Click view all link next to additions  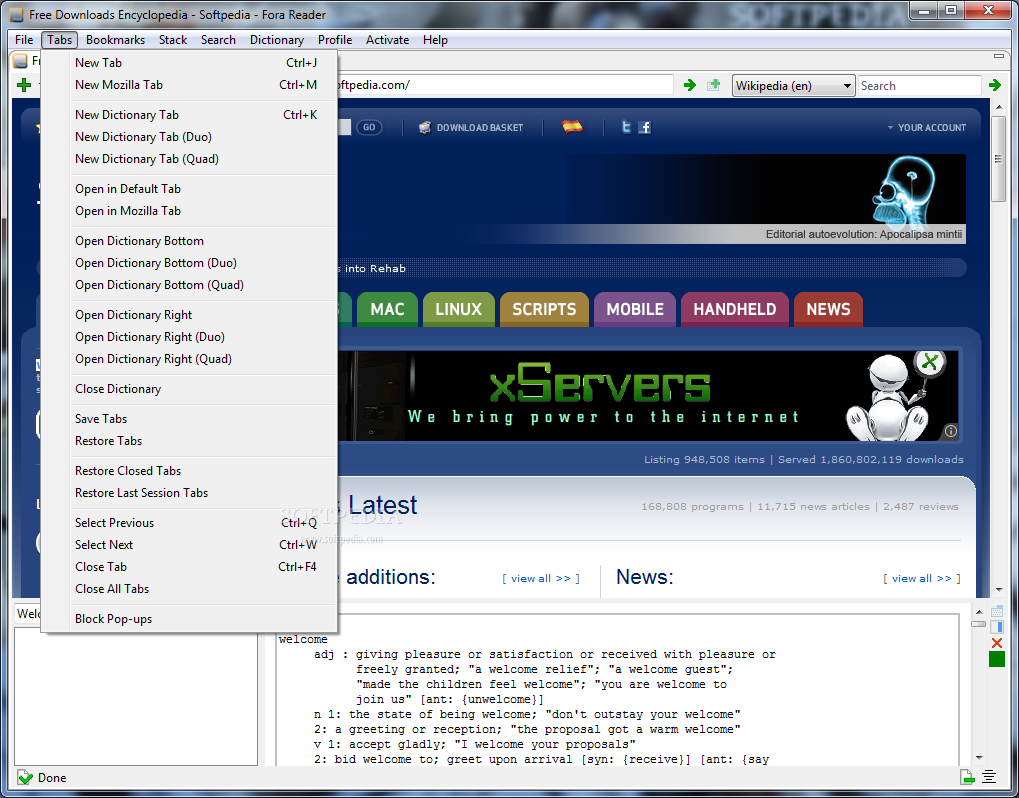click(x=541, y=578)
